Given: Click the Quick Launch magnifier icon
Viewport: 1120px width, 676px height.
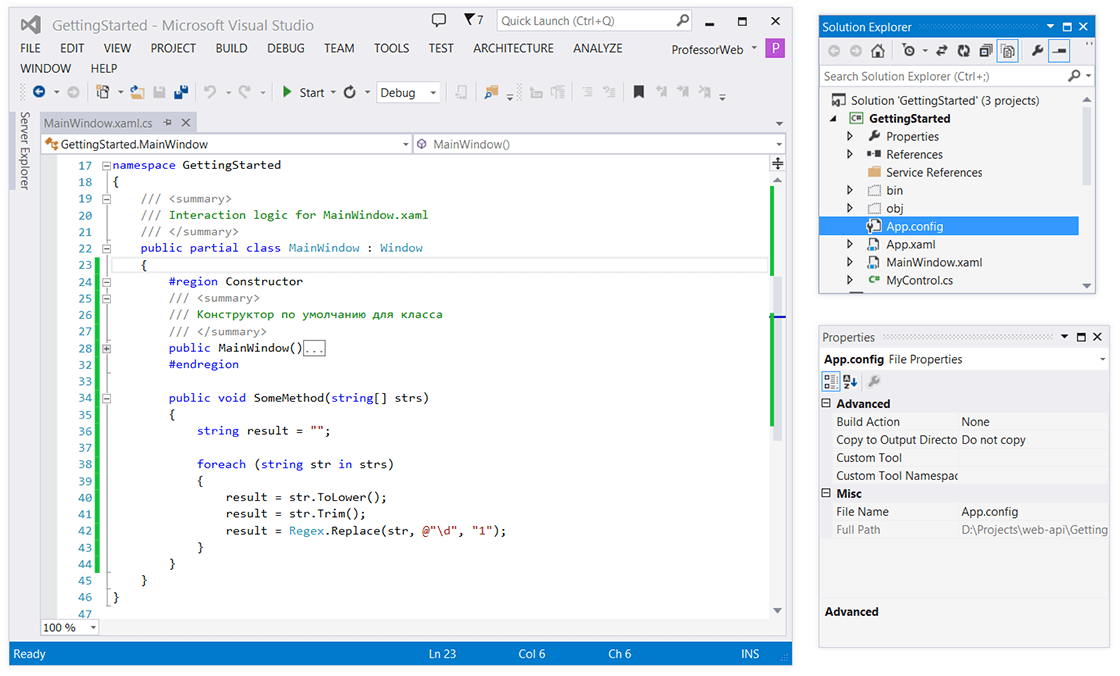Looking at the screenshot, I should pyautogui.click(x=683, y=21).
